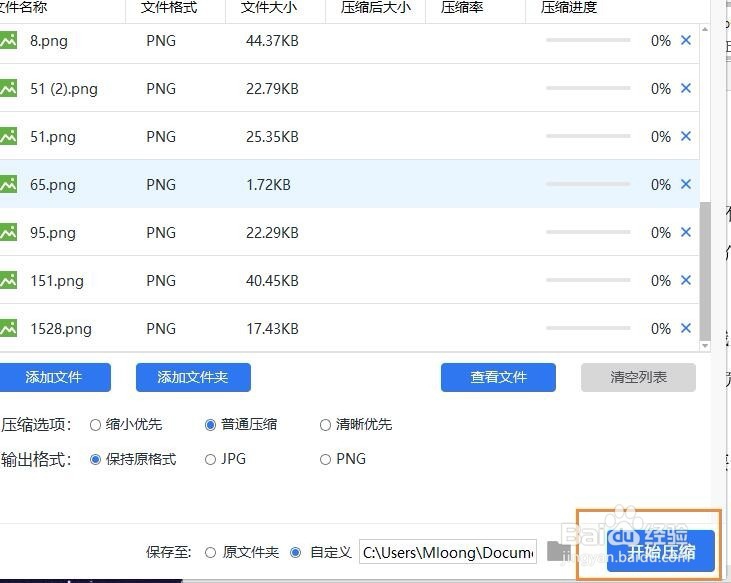The width and height of the screenshot is (731, 583).
Task: Start compression with 开始压缩 button
Action: pos(661,551)
